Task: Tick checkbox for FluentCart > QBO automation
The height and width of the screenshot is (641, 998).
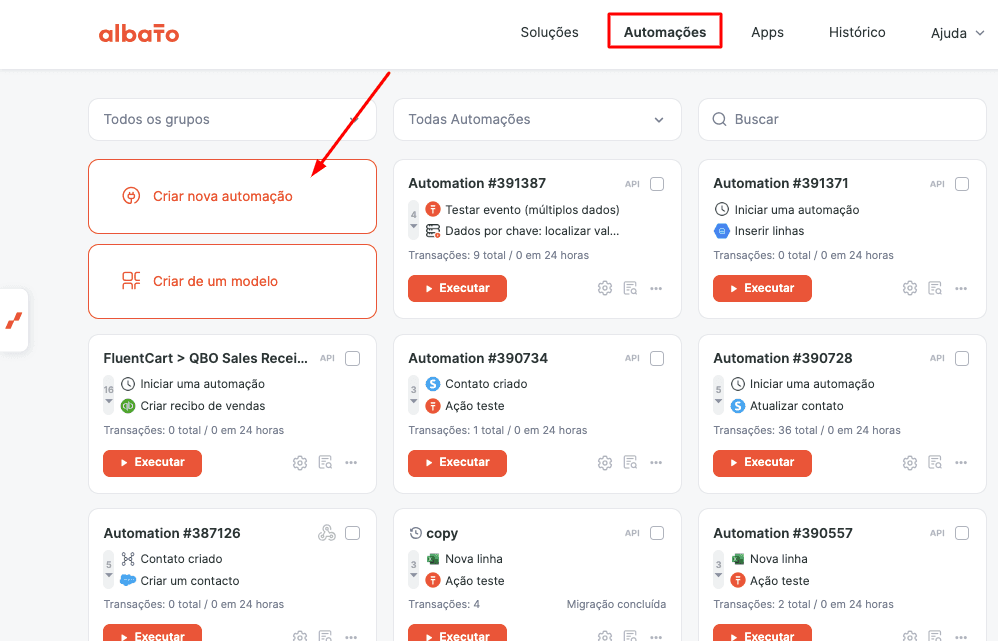Action: [352, 358]
